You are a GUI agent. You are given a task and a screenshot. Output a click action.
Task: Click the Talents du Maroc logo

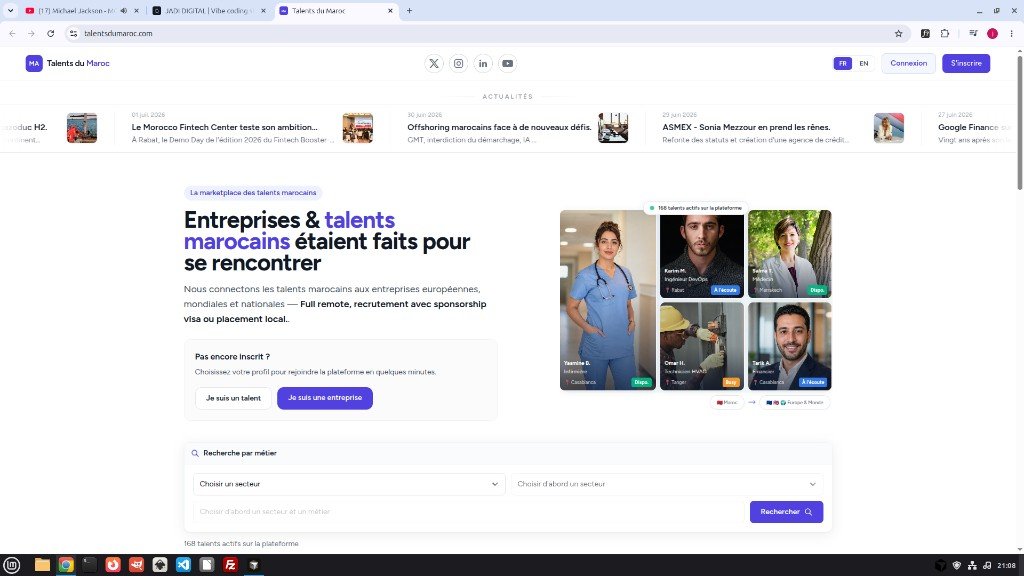click(67, 63)
